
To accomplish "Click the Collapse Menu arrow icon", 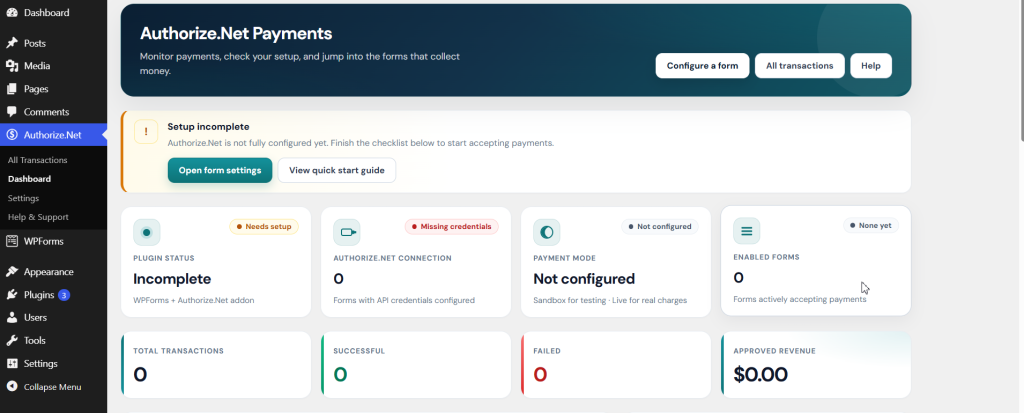I will (12, 387).
